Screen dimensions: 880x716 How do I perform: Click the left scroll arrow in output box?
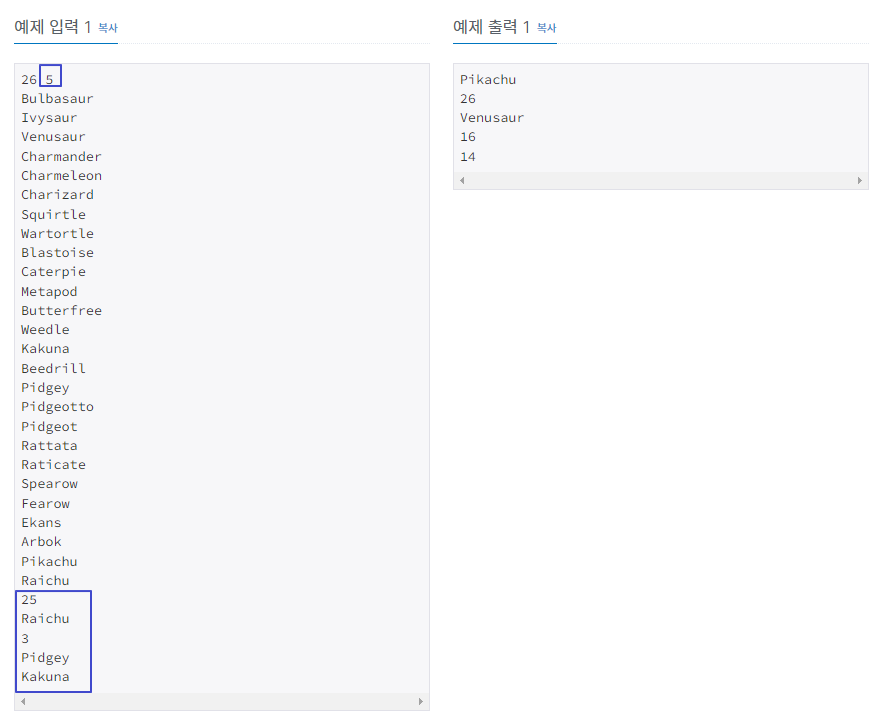pos(462,180)
